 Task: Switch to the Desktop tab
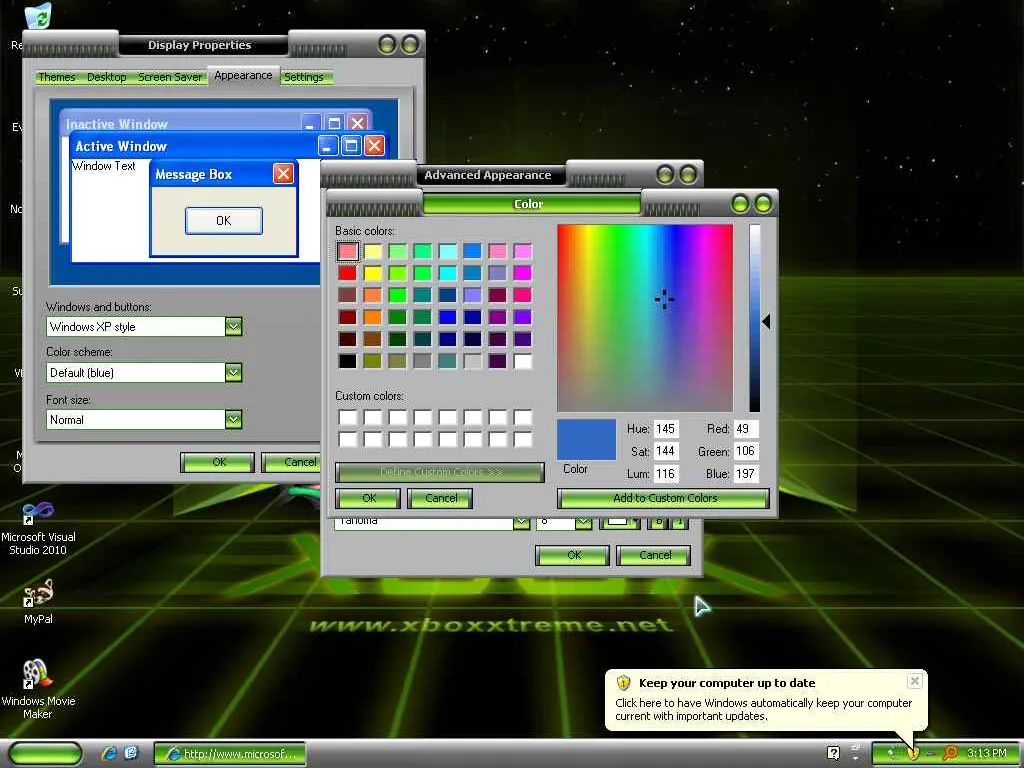click(106, 77)
